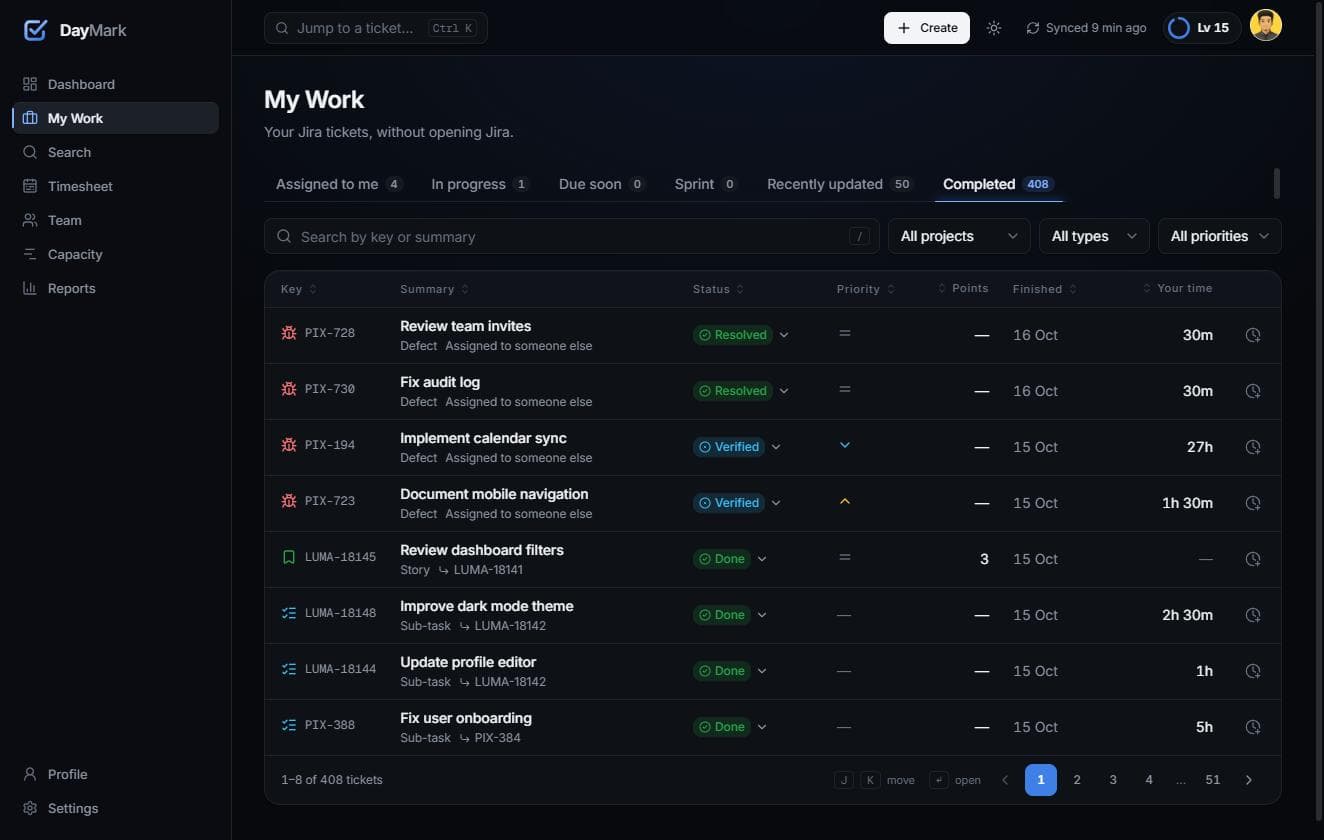
Task: Open the Search page in sidebar
Action: 115,152
